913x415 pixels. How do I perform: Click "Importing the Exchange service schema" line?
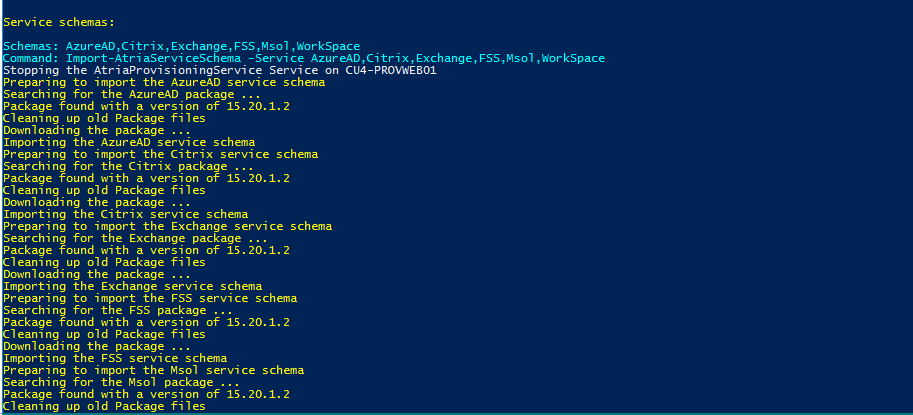[x=133, y=286]
